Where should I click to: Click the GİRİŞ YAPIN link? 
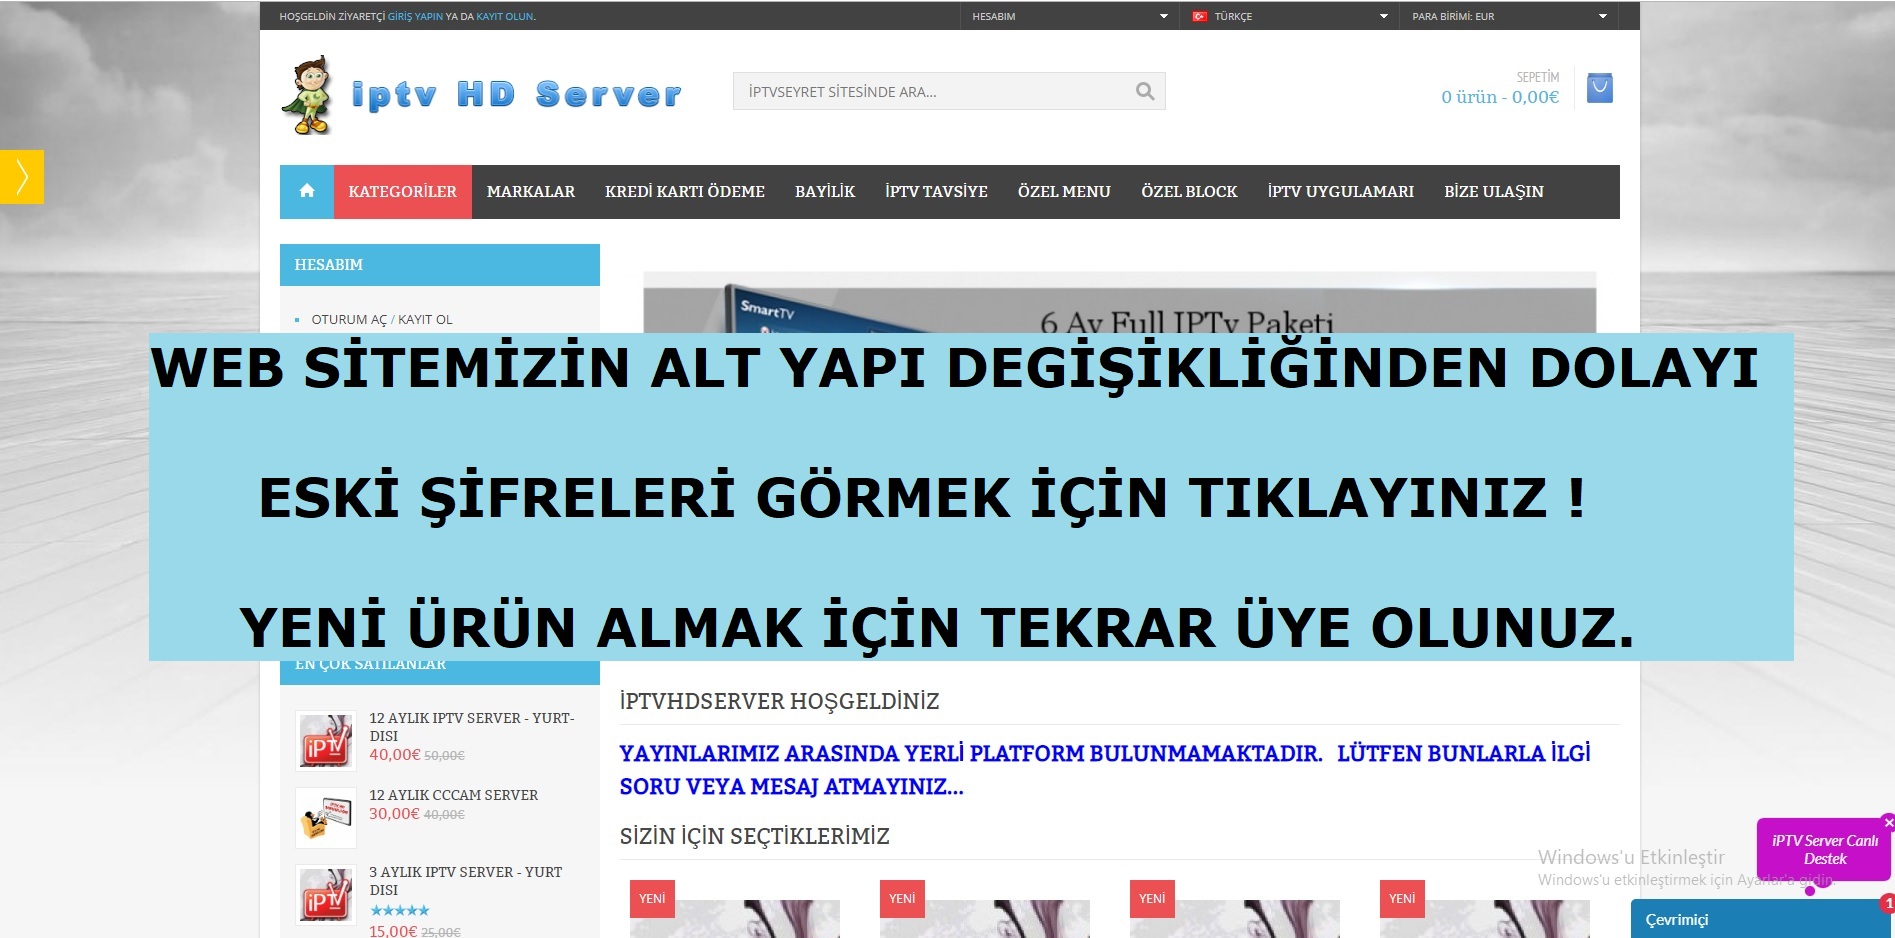click(414, 16)
